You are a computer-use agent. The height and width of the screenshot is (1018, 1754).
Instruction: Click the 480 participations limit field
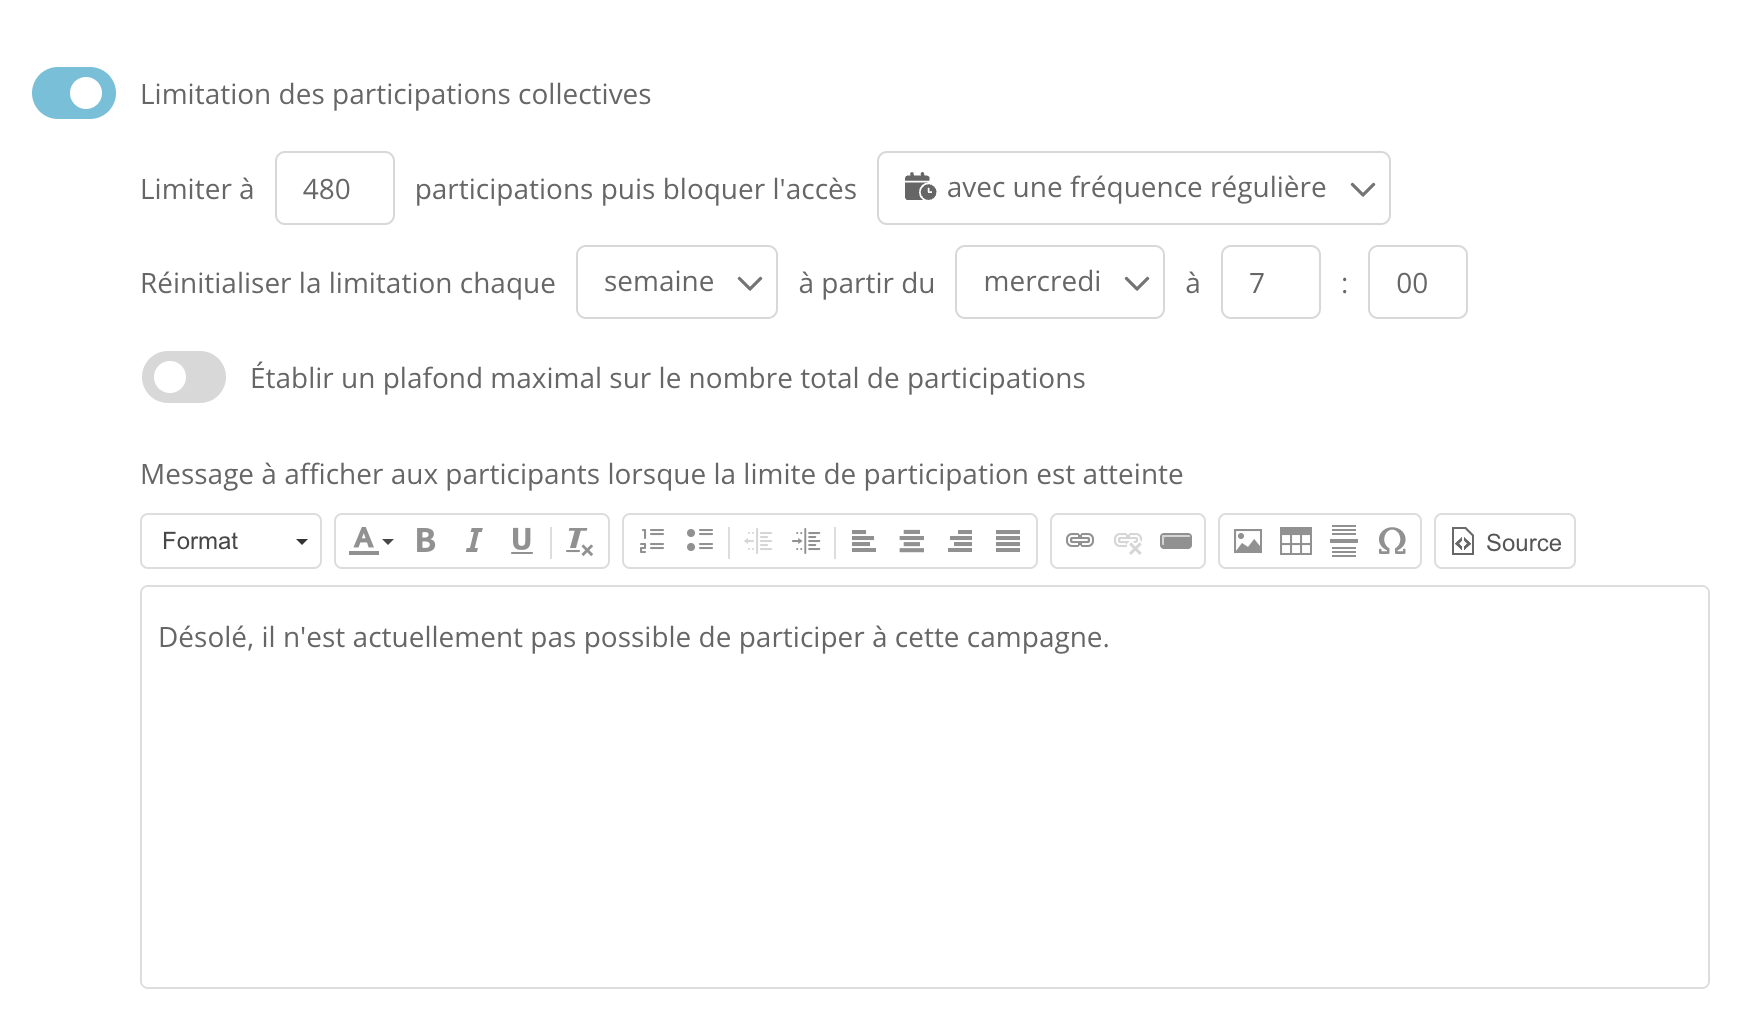(x=334, y=188)
